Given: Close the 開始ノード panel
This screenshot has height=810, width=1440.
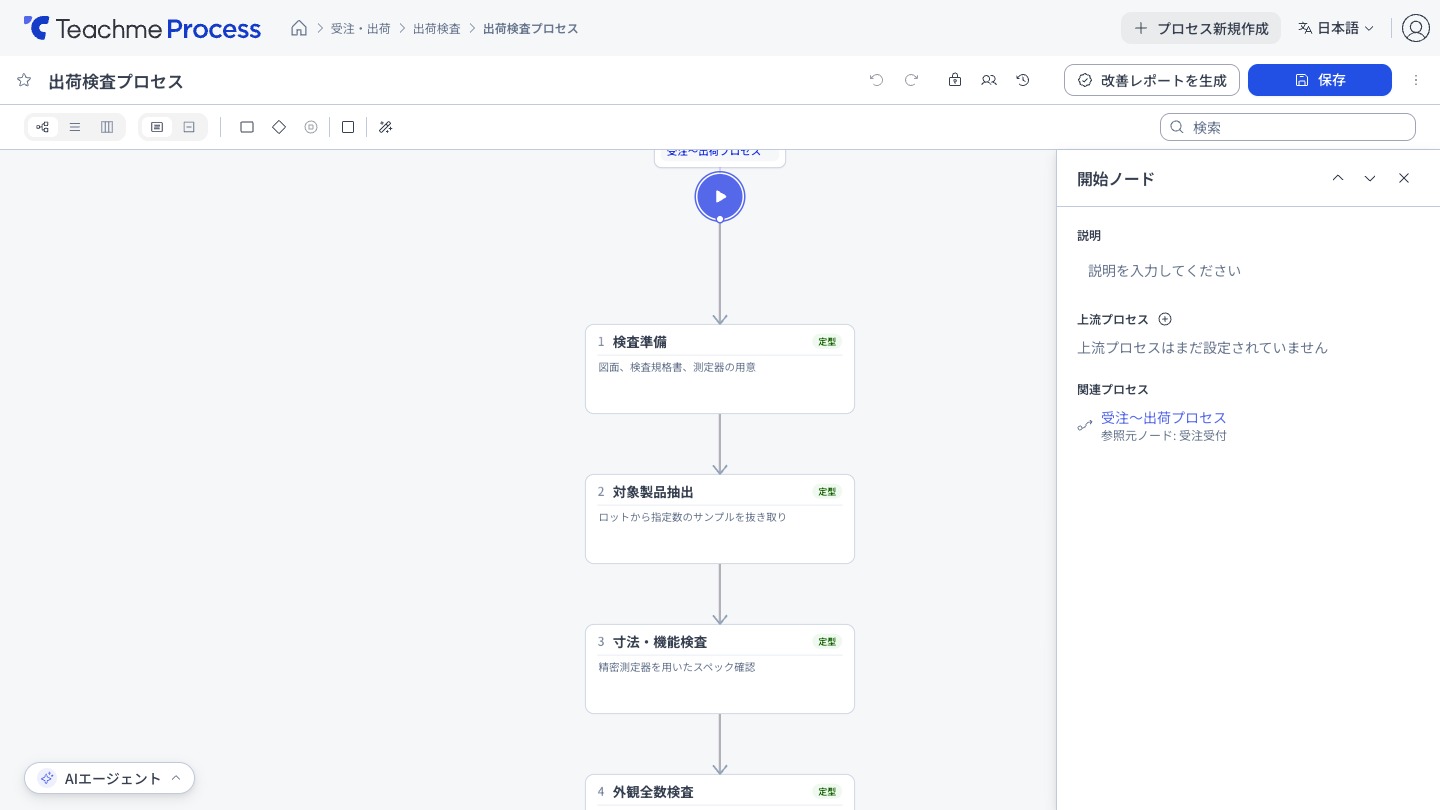Looking at the screenshot, I should pos(1404,178).
